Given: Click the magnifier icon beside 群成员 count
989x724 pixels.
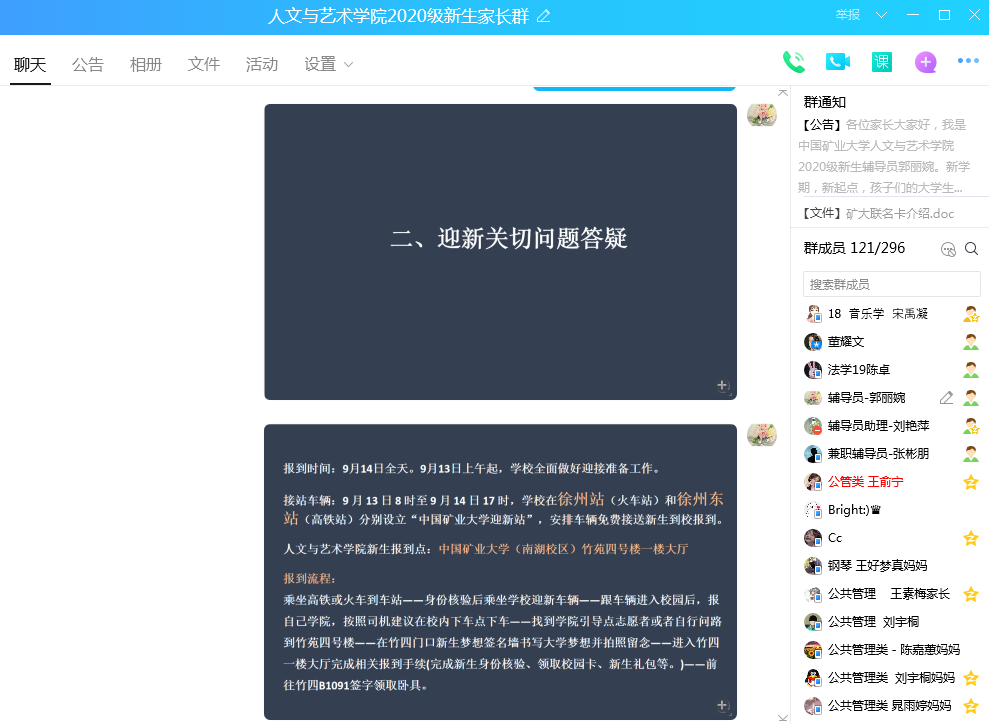Looking at the screenshot, I should click(x=971, y=249).
